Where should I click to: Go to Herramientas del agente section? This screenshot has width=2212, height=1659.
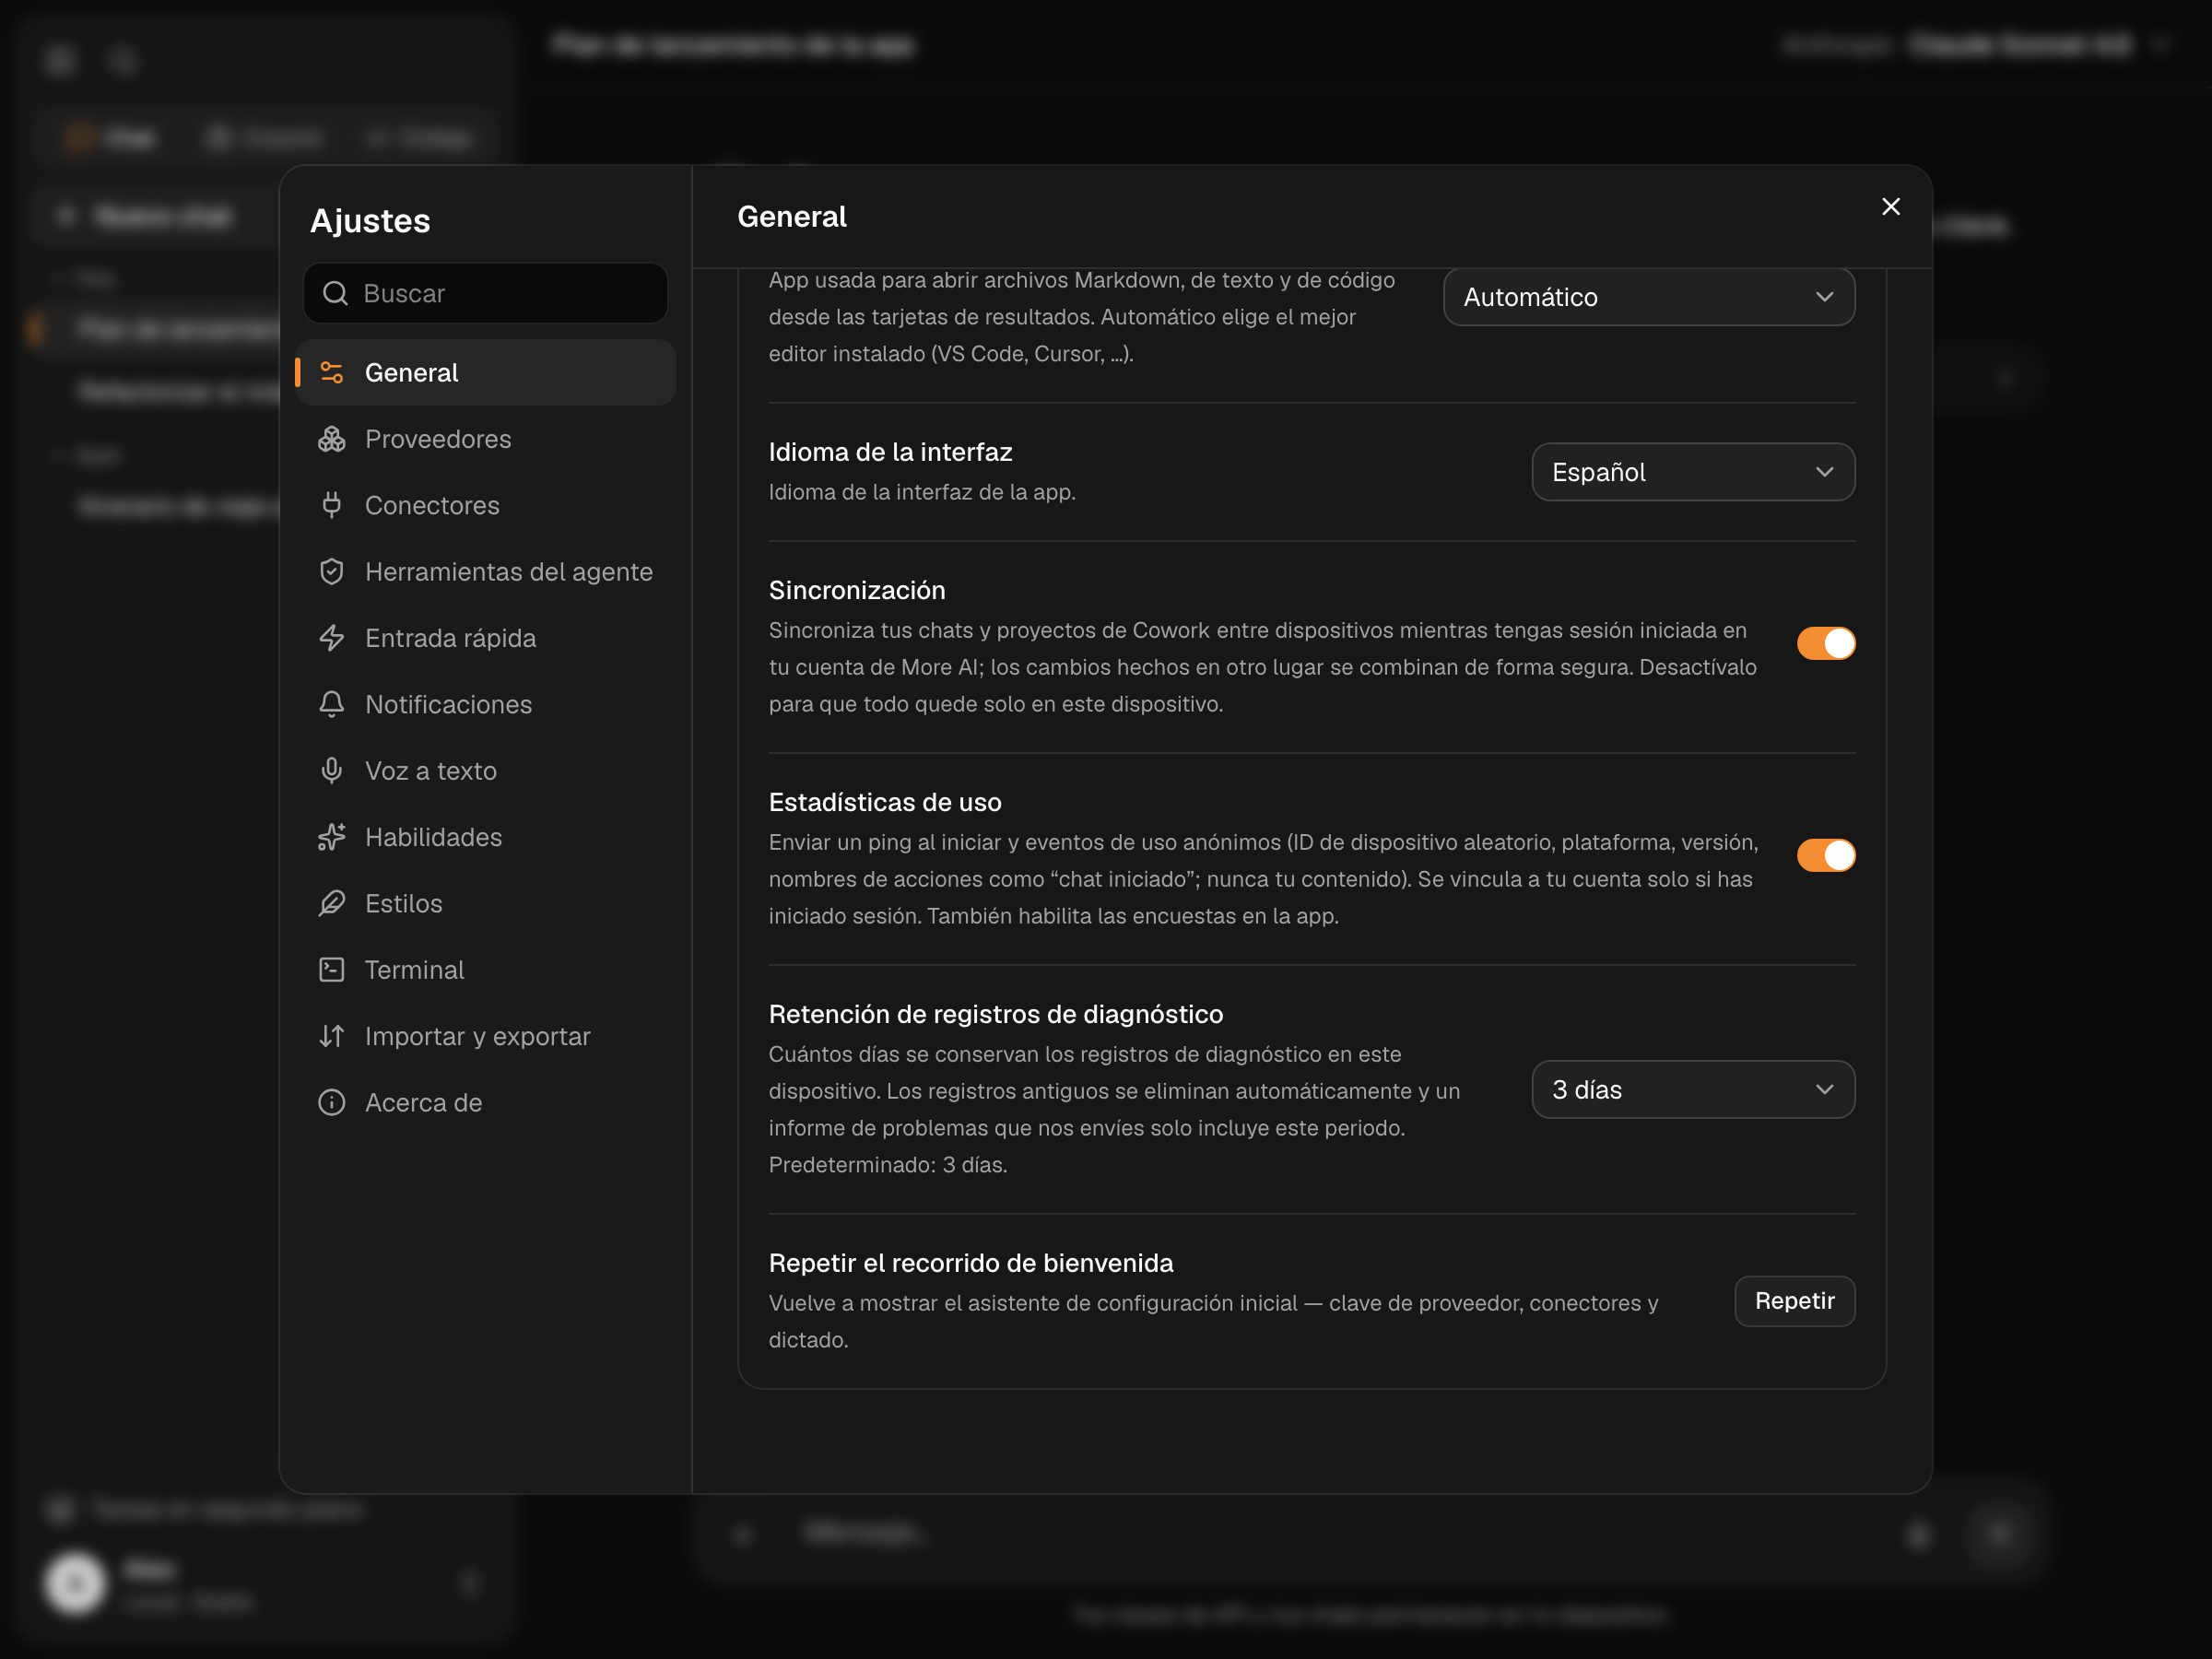pos(486,572)
